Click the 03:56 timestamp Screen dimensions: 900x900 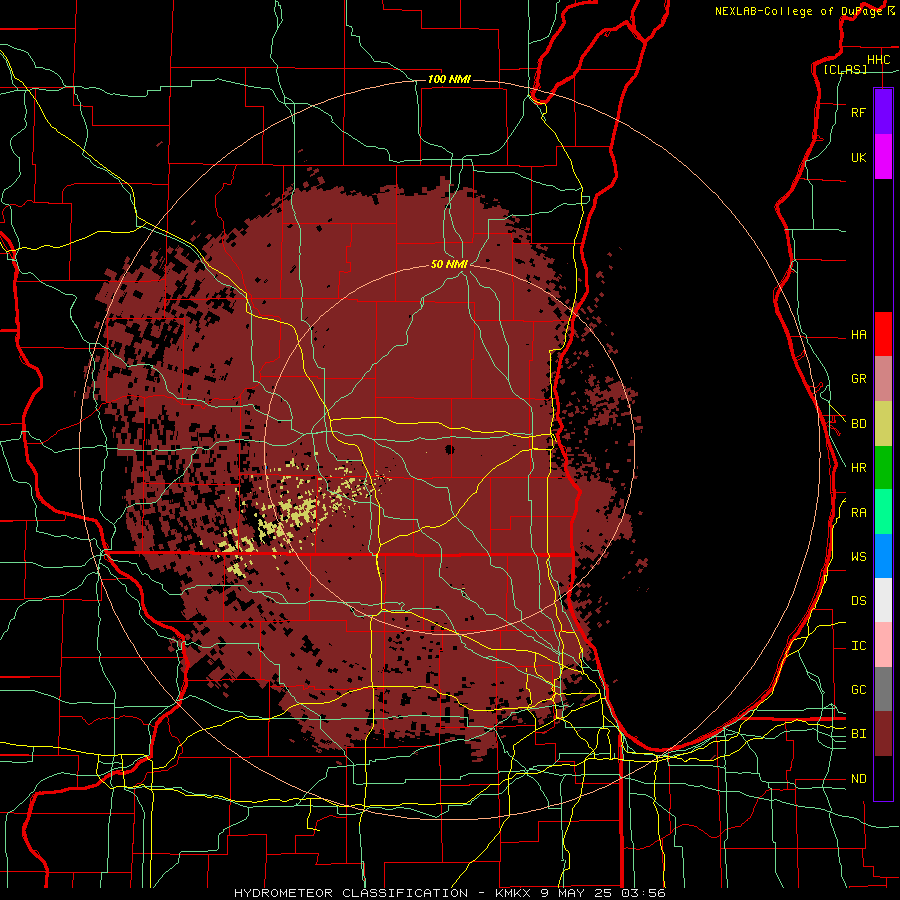(x=645, y=893)
